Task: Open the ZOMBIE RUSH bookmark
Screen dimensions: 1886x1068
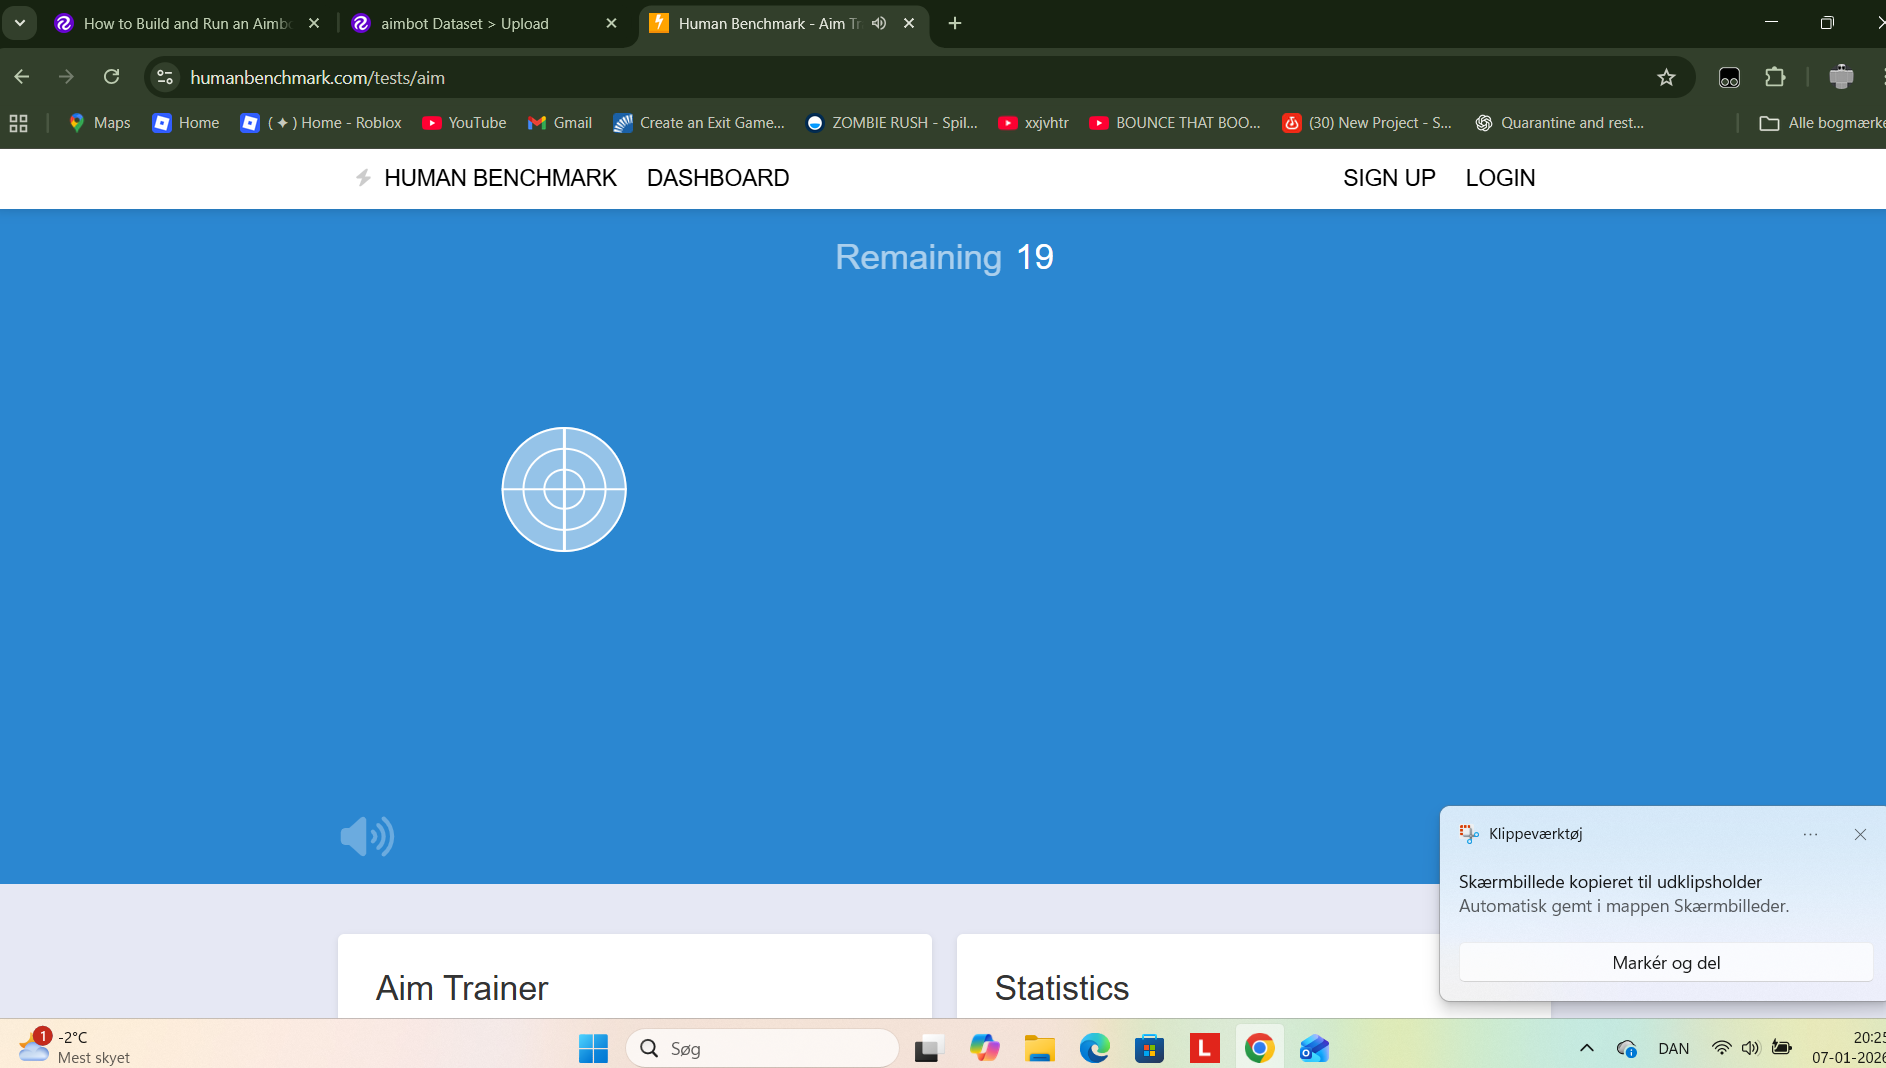Action: [x=892, y=123]
